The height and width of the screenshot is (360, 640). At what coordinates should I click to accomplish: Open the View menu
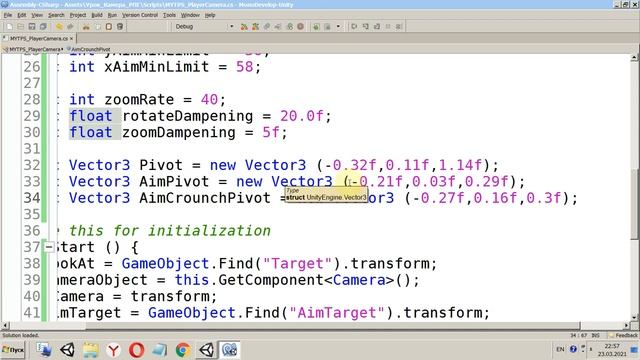pos(37,15)
